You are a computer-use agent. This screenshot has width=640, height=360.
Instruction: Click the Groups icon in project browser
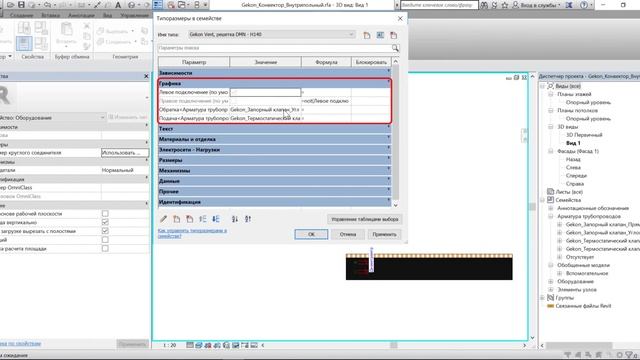[551, 298]
